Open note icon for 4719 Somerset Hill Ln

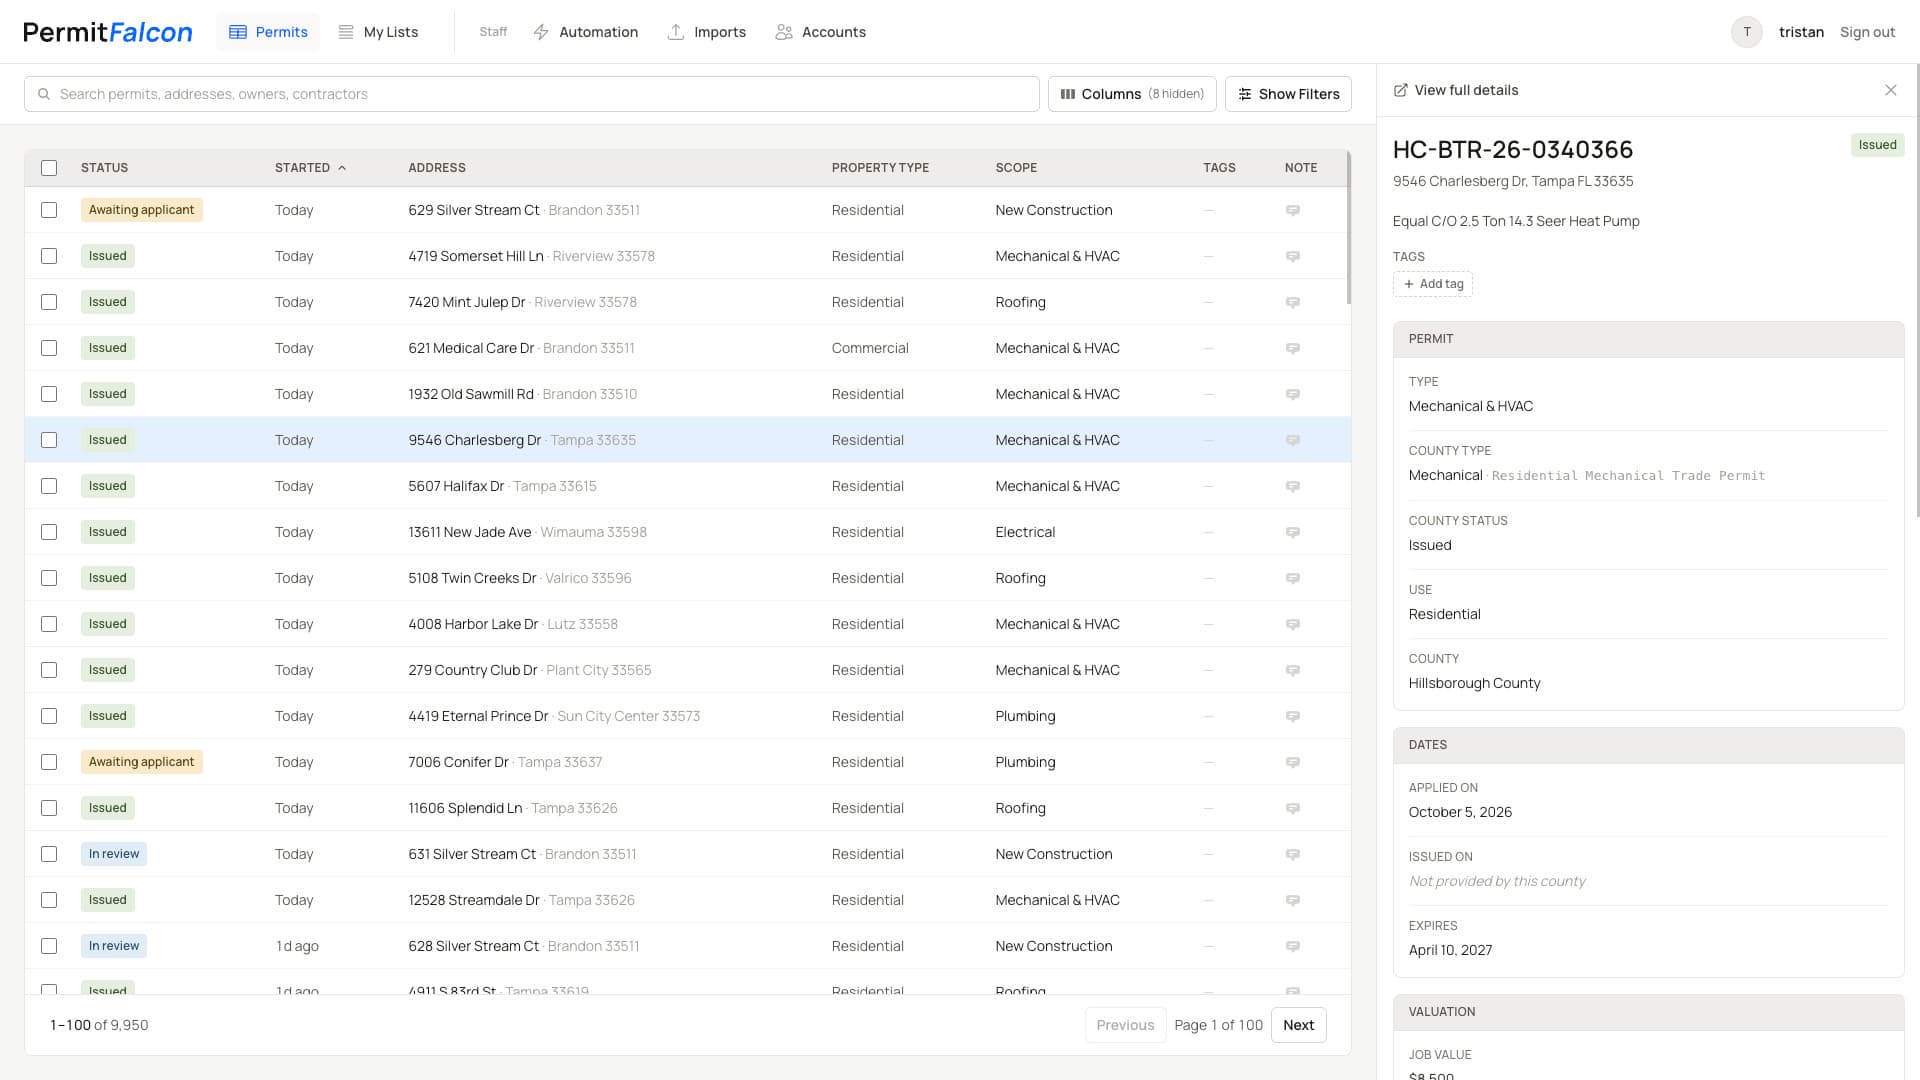click(x=1292, y=256)
